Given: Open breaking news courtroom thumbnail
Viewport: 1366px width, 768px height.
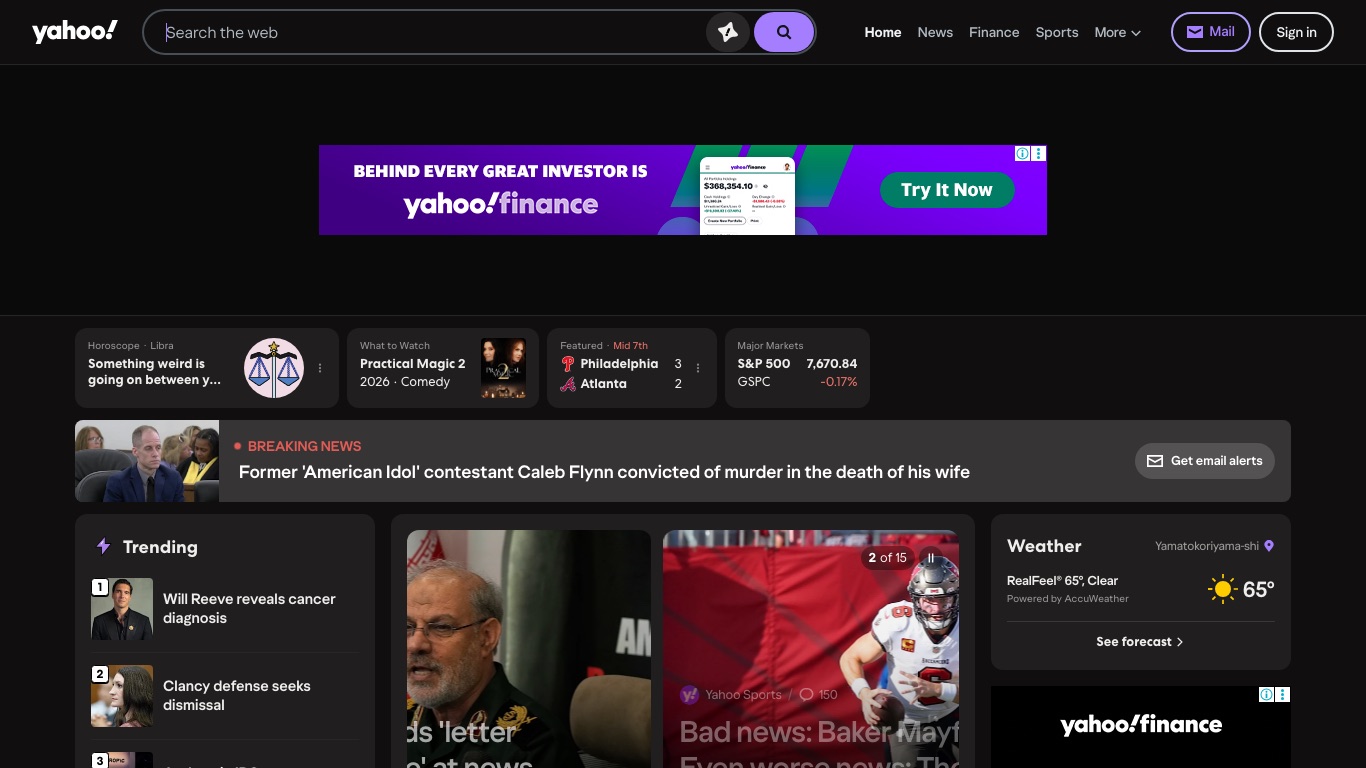Looking at the screenshot, I should 147,461.
